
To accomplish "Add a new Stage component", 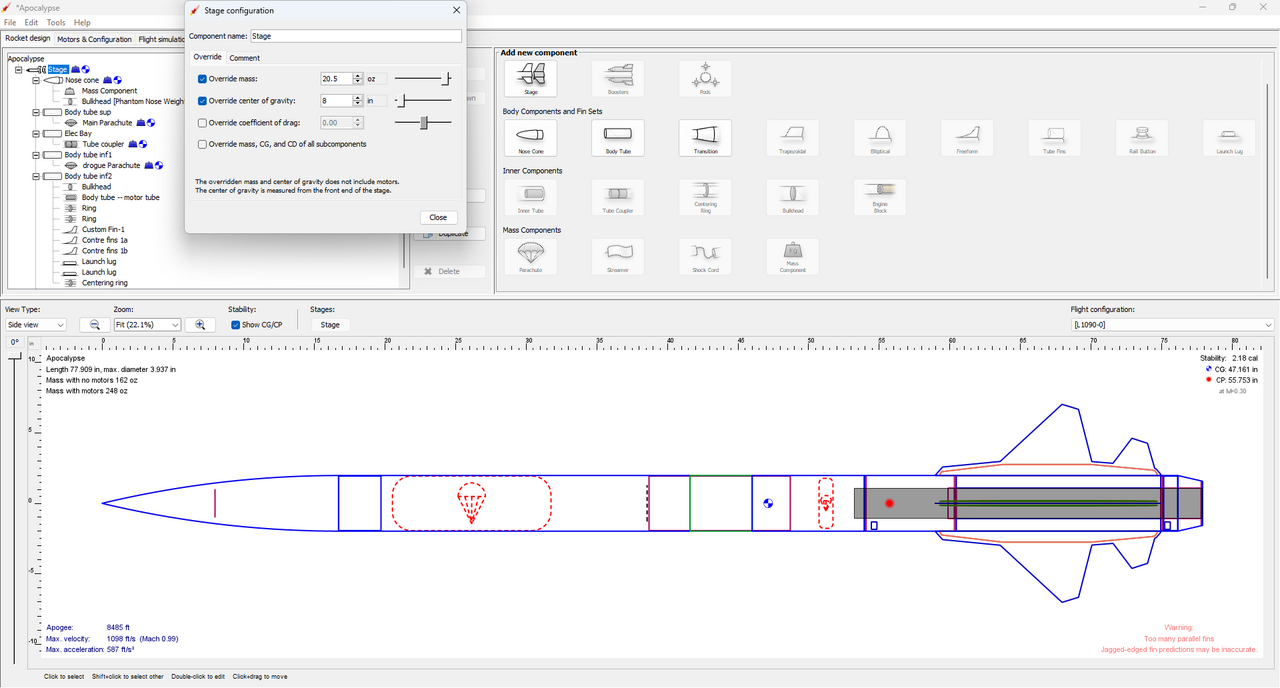I will (x=531, y=79).
